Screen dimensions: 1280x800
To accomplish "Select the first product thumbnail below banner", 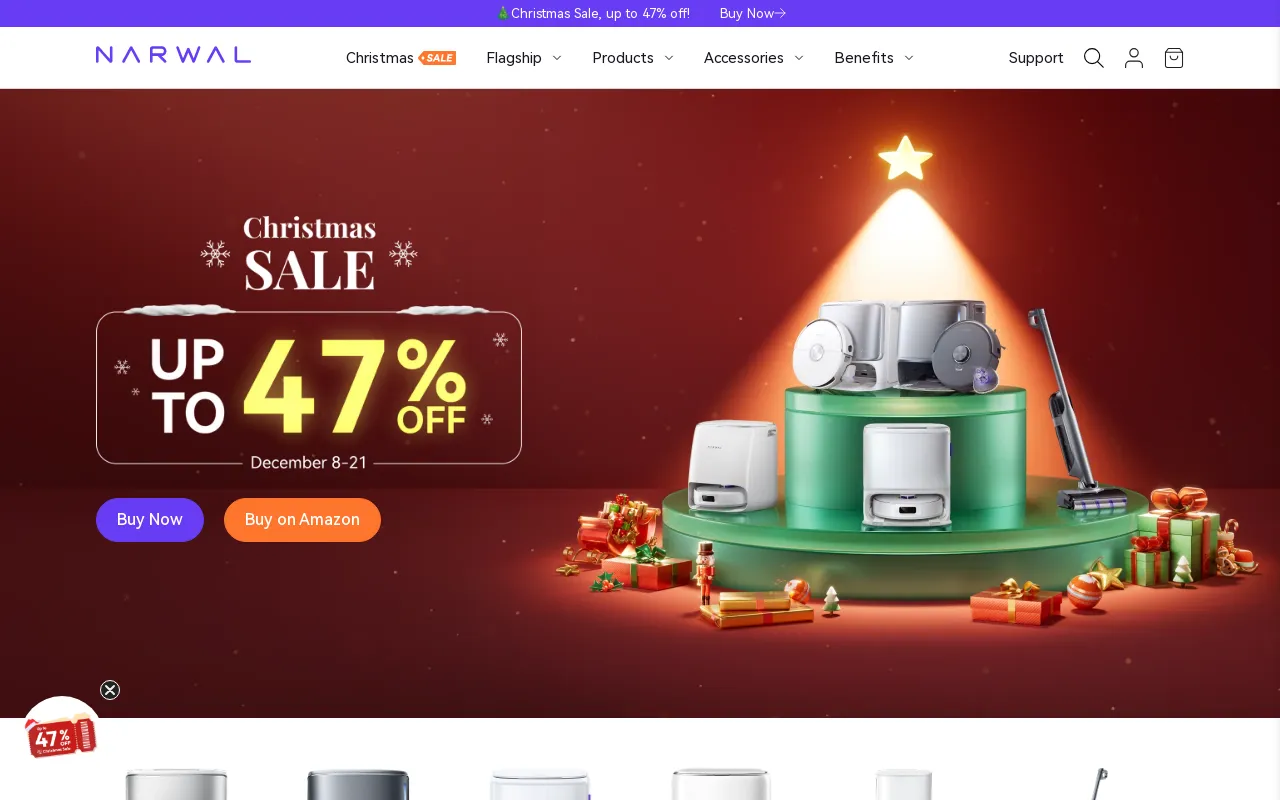I will coord(176,783).
